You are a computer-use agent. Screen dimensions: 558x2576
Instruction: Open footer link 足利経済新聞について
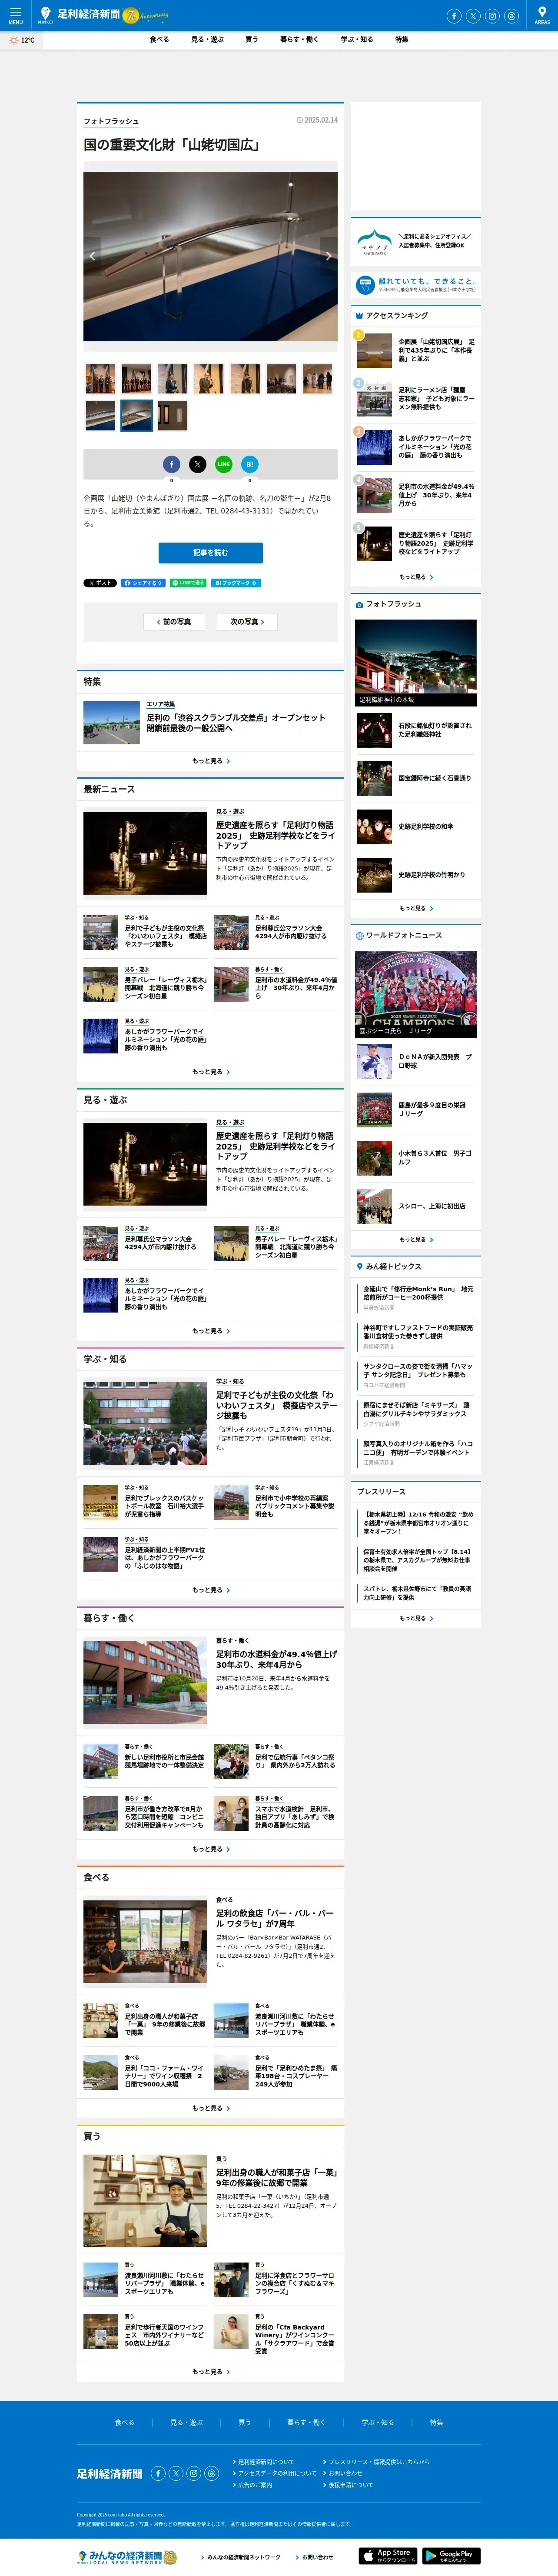[x=266, y=2462]
